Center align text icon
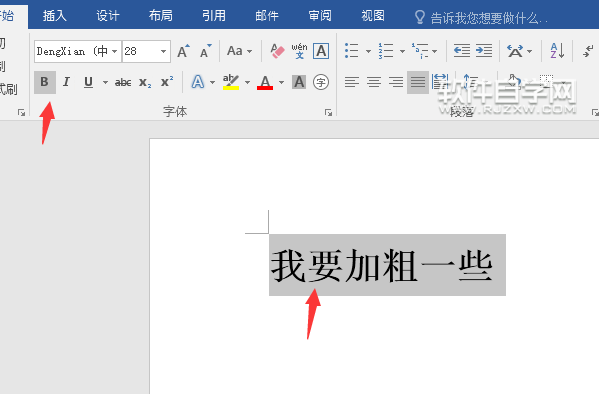 click(374, 82)
